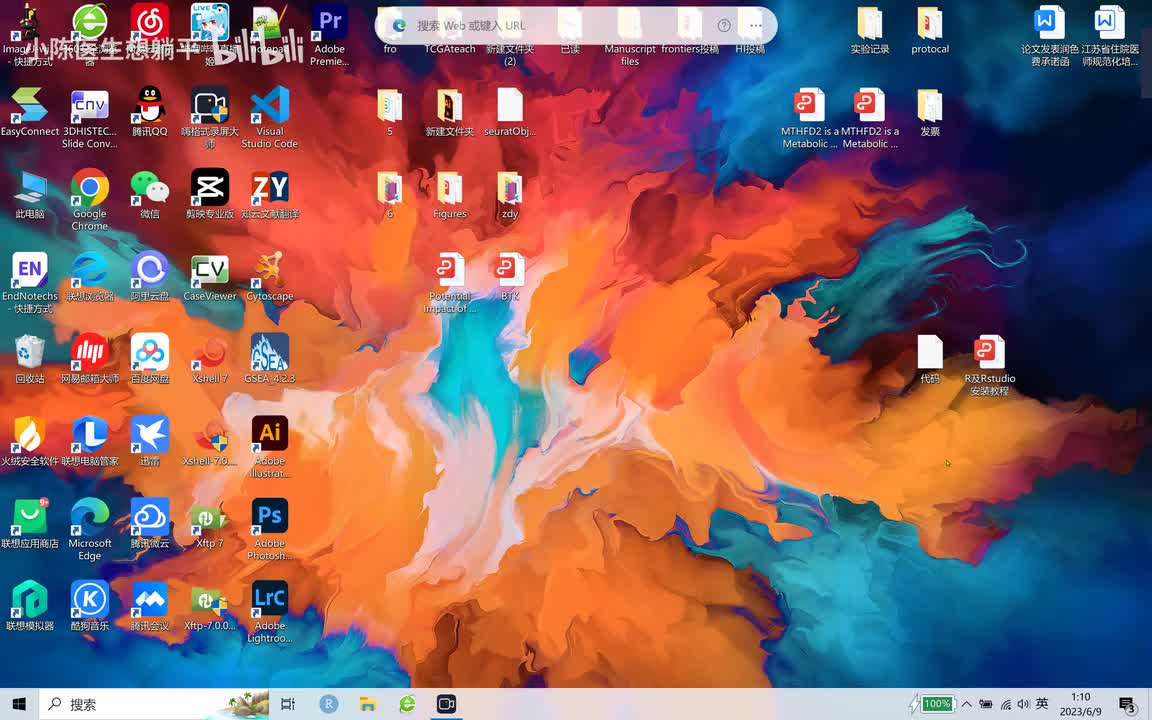Screen dimensions: 1152x720
Task: Open R及Rstudio安装教程 PDF file
Action: tap(990, 364)
